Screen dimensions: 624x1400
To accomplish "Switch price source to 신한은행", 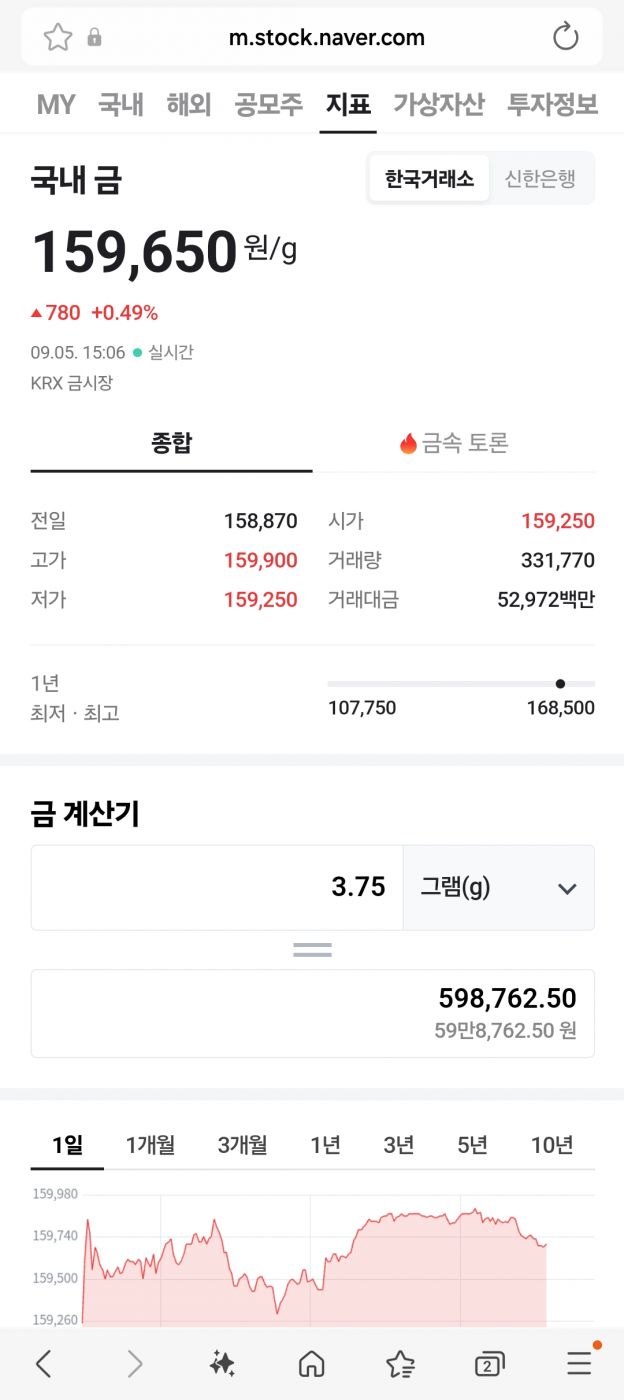I will 540,179.
